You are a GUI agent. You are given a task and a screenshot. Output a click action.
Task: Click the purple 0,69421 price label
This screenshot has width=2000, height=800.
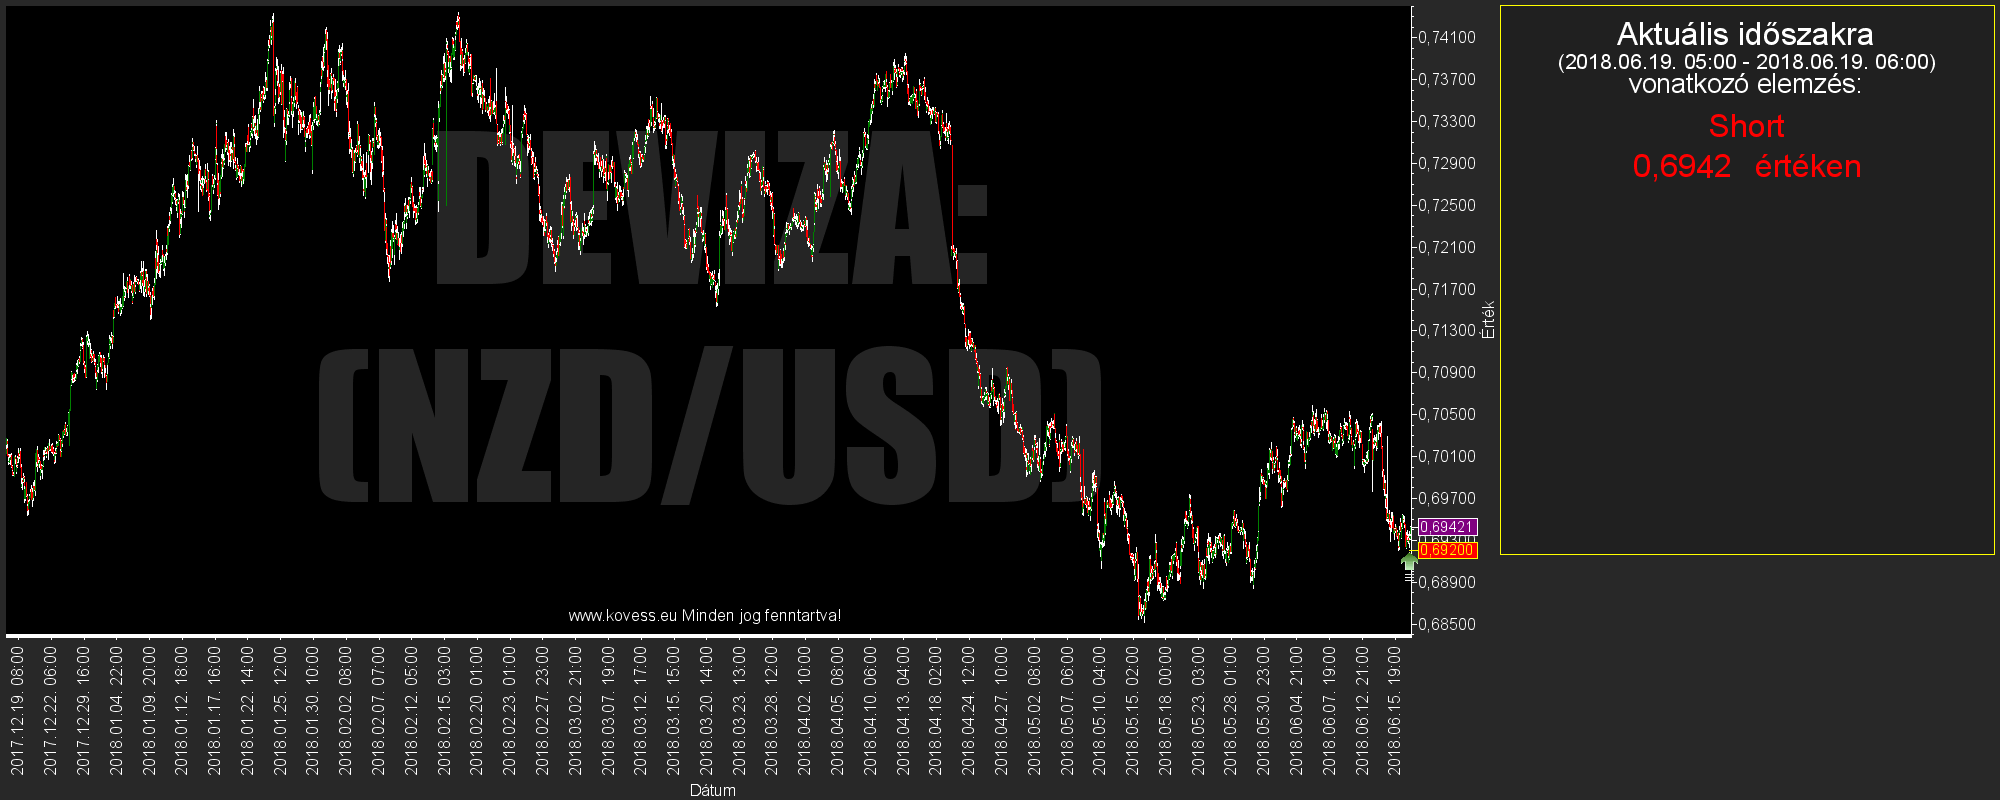pyautogui.click(x=1446, y=527)
